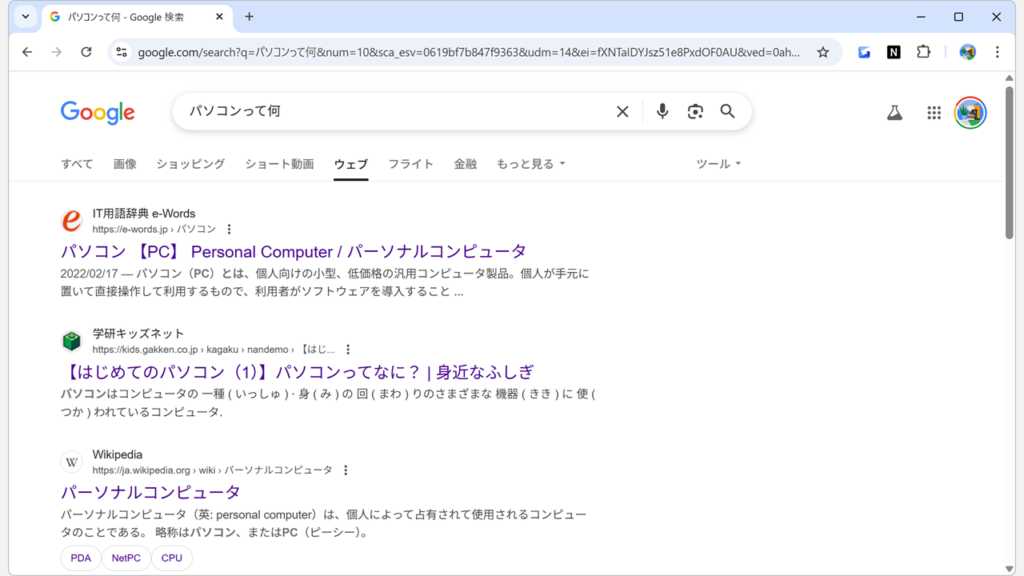1024x576 pixels.
Task: Open a new tab with plus button
Action: (x=249, y=17)
